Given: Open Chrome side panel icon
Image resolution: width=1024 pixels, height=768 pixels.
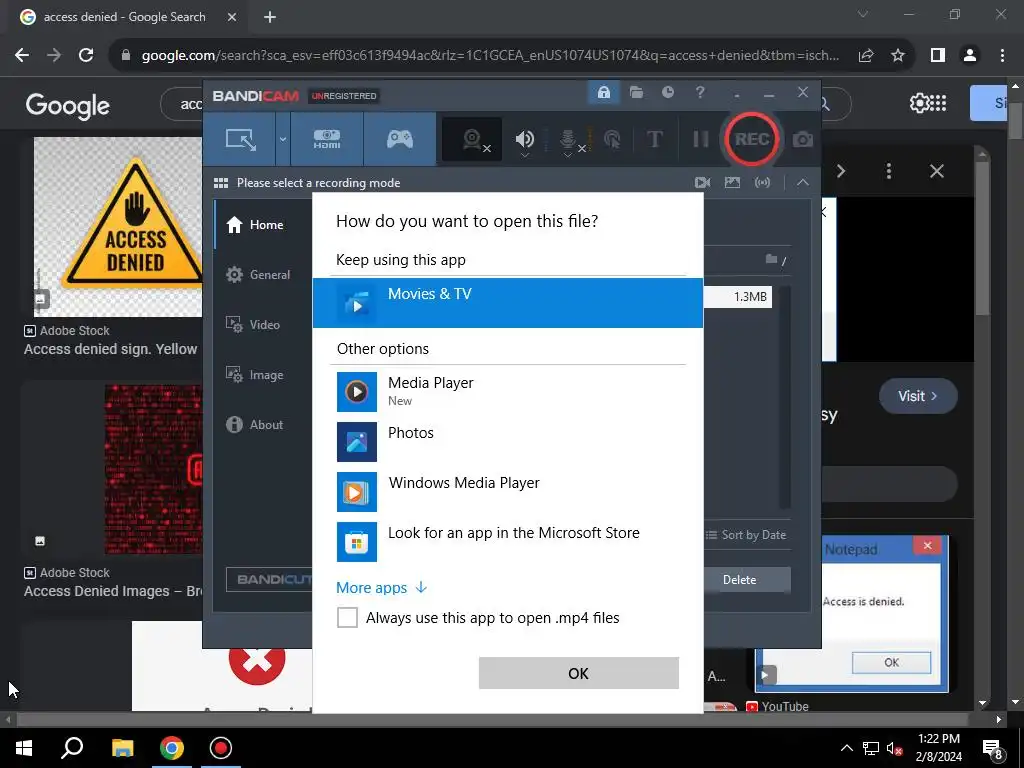Looking at the screenshot, I should pyautogui.click(x=938, y=56).
